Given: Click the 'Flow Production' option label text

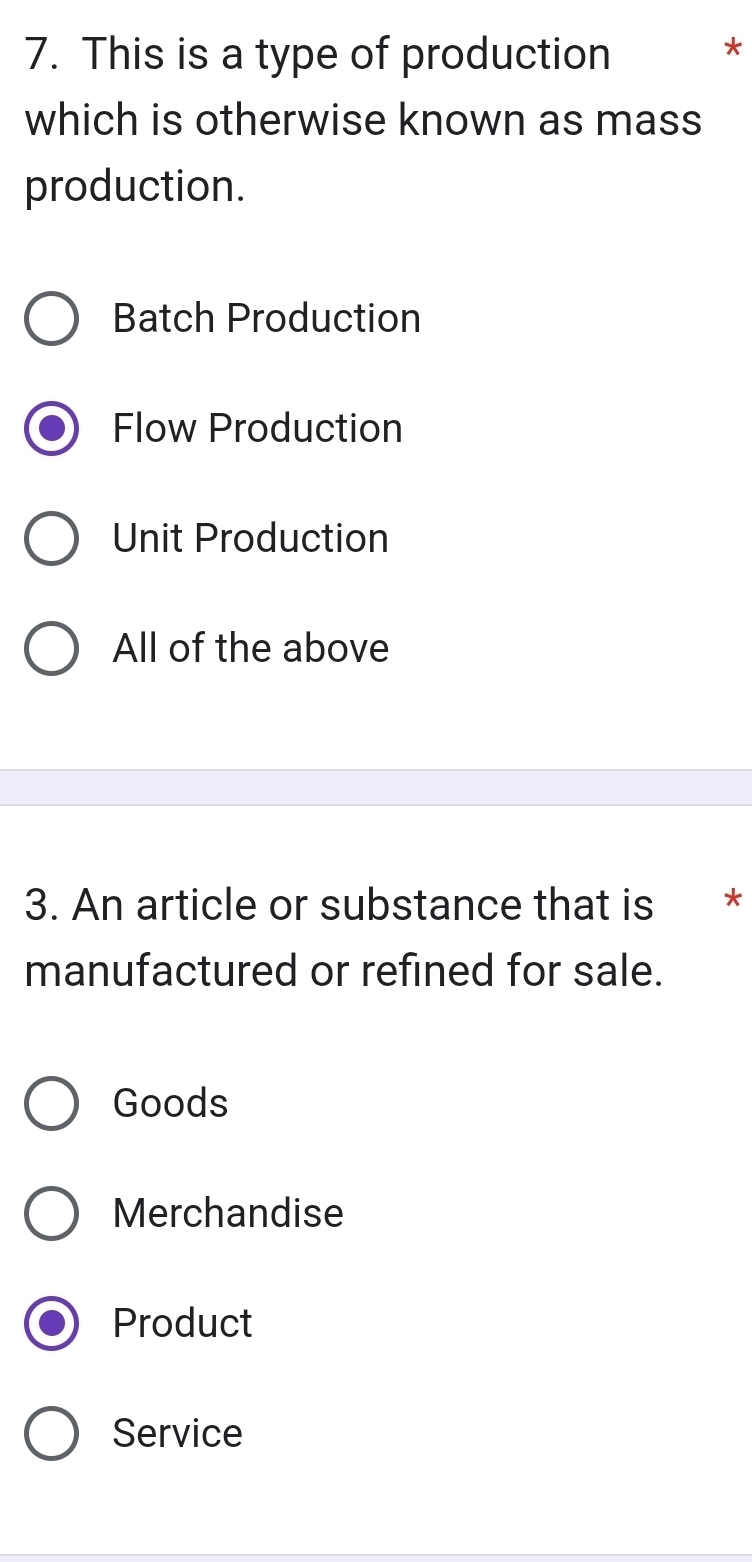Looking at the screenshot, I should [x=258, y=429].
